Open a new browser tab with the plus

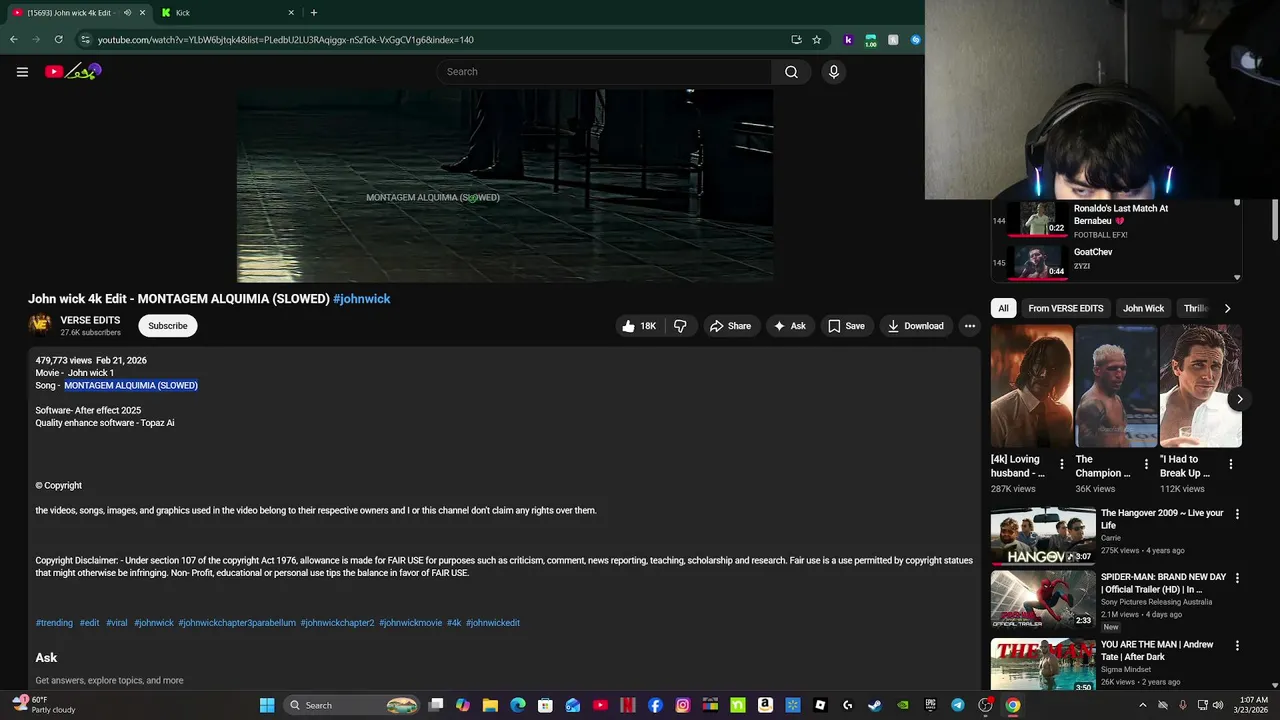(314, 13)
